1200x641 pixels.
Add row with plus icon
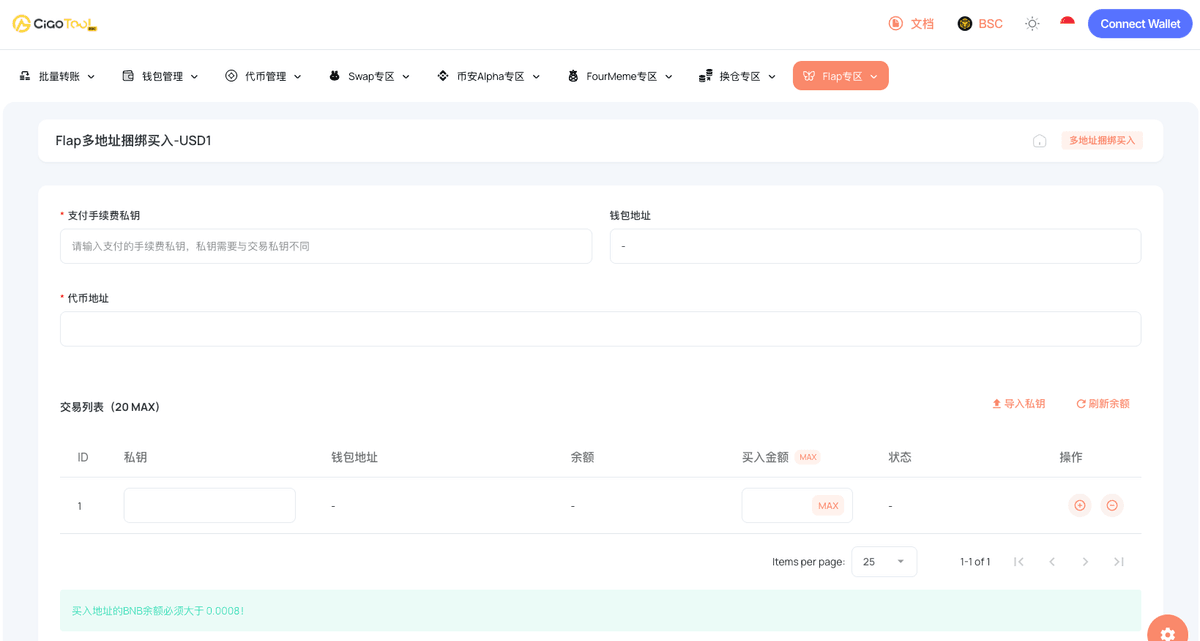(x=1080, y=506)
